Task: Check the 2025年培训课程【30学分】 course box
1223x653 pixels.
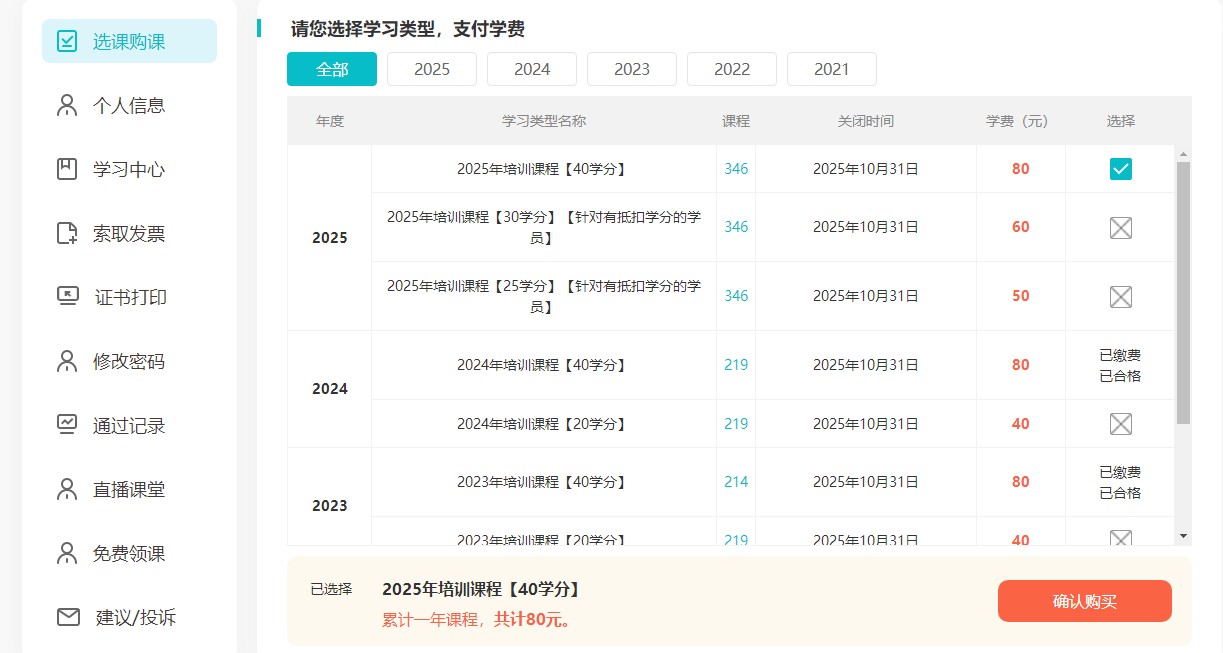Action: 1119,227
